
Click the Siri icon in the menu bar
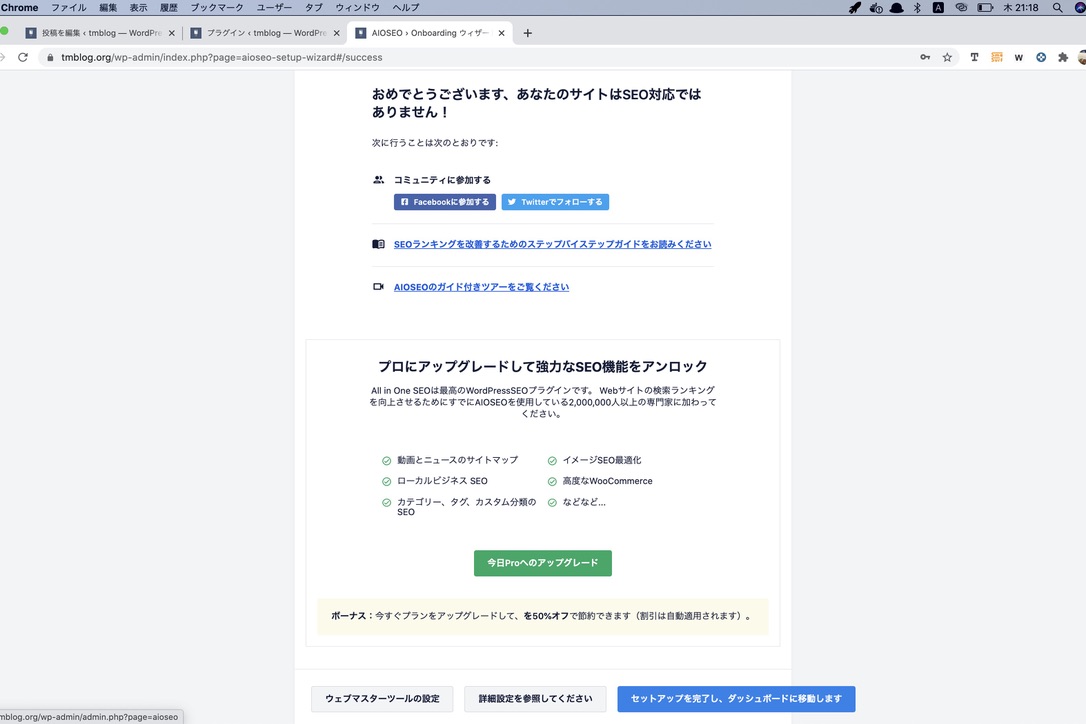coord(1080,8)
